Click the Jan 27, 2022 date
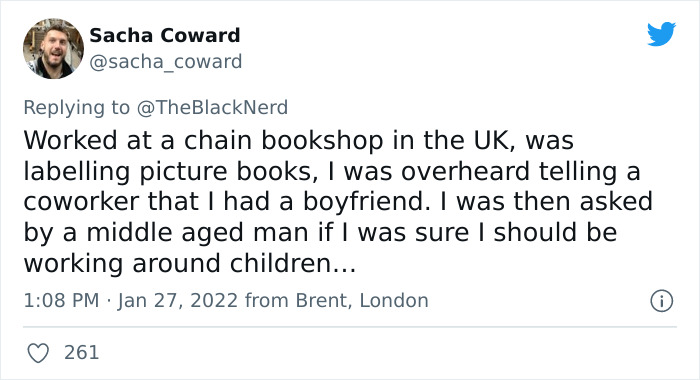This screenshot has width=700, height=380. [178, 301]
